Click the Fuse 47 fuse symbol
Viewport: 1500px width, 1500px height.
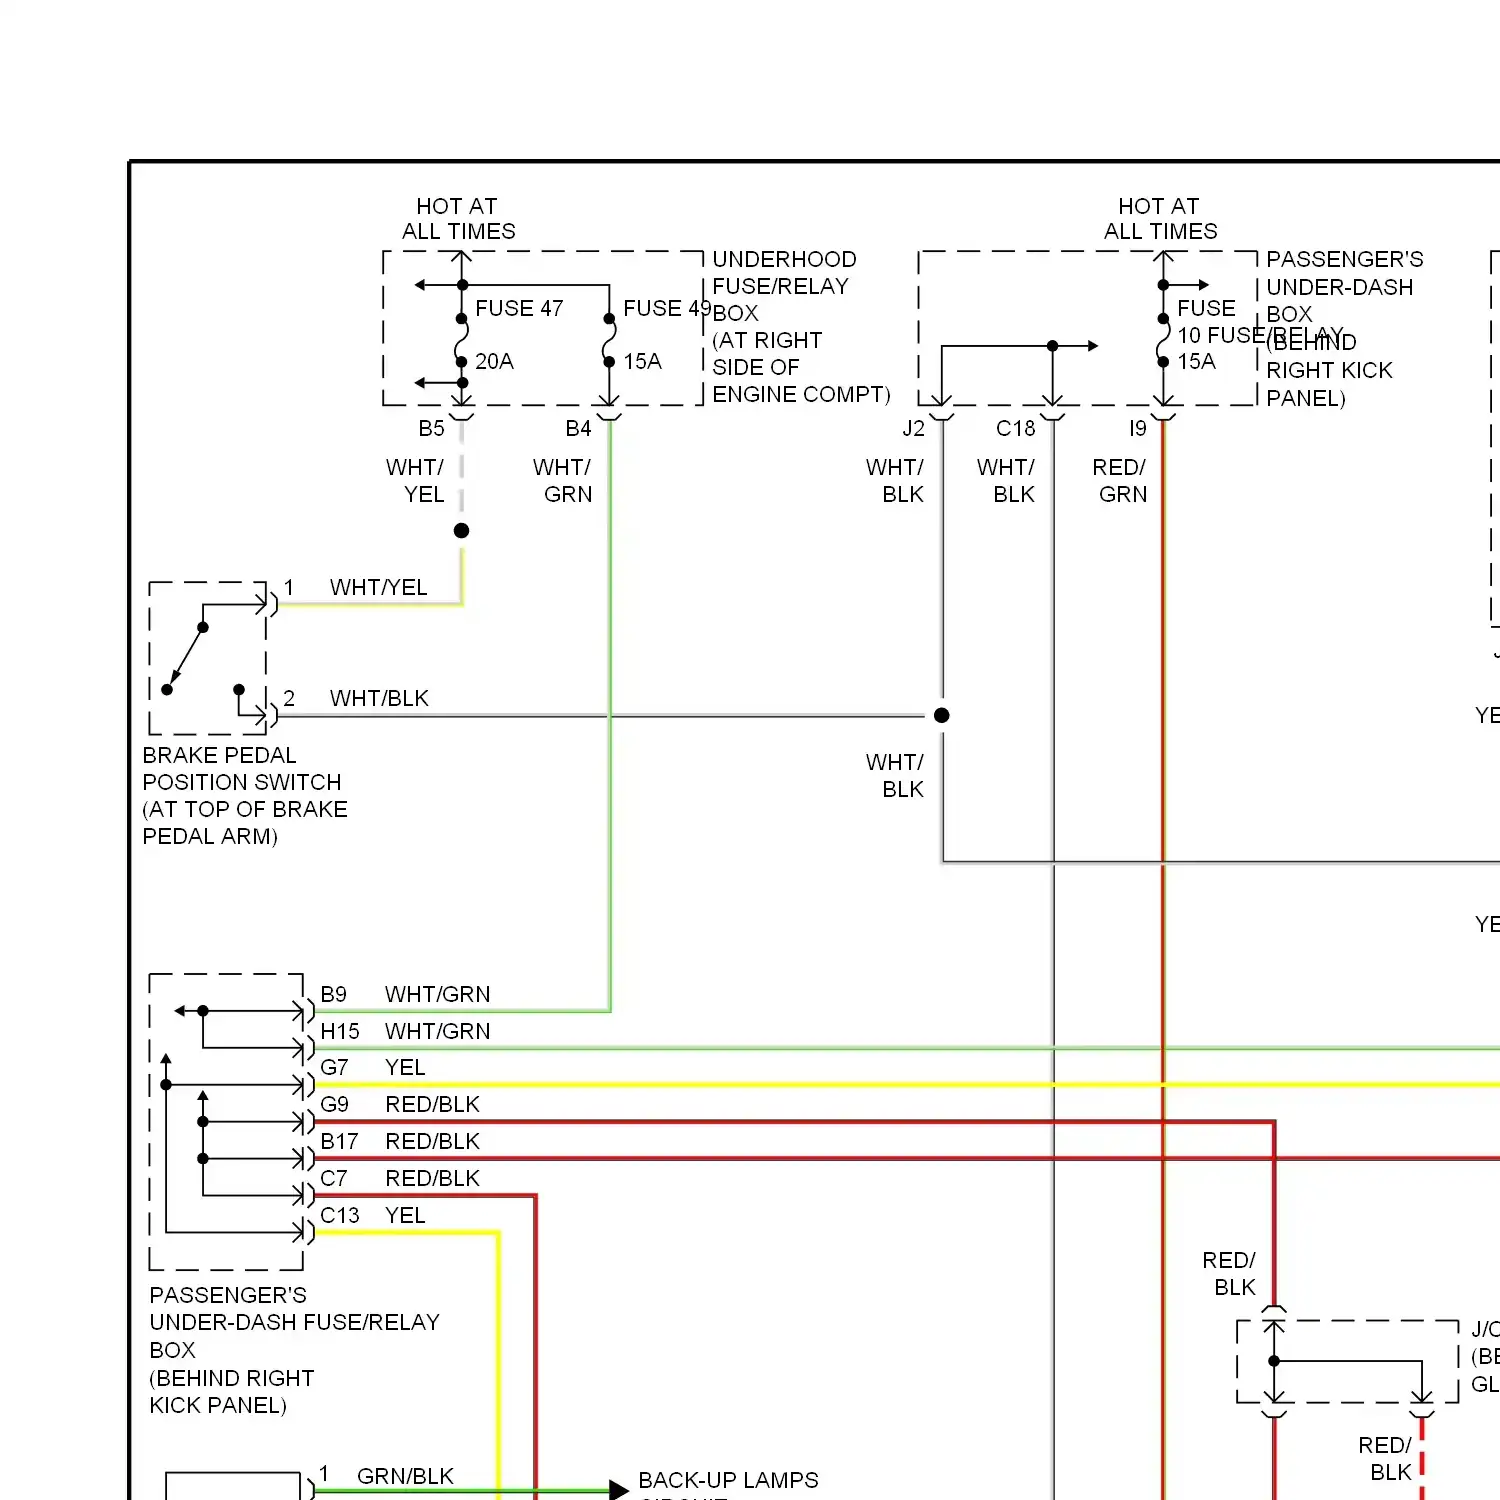[x=462, y=340]
